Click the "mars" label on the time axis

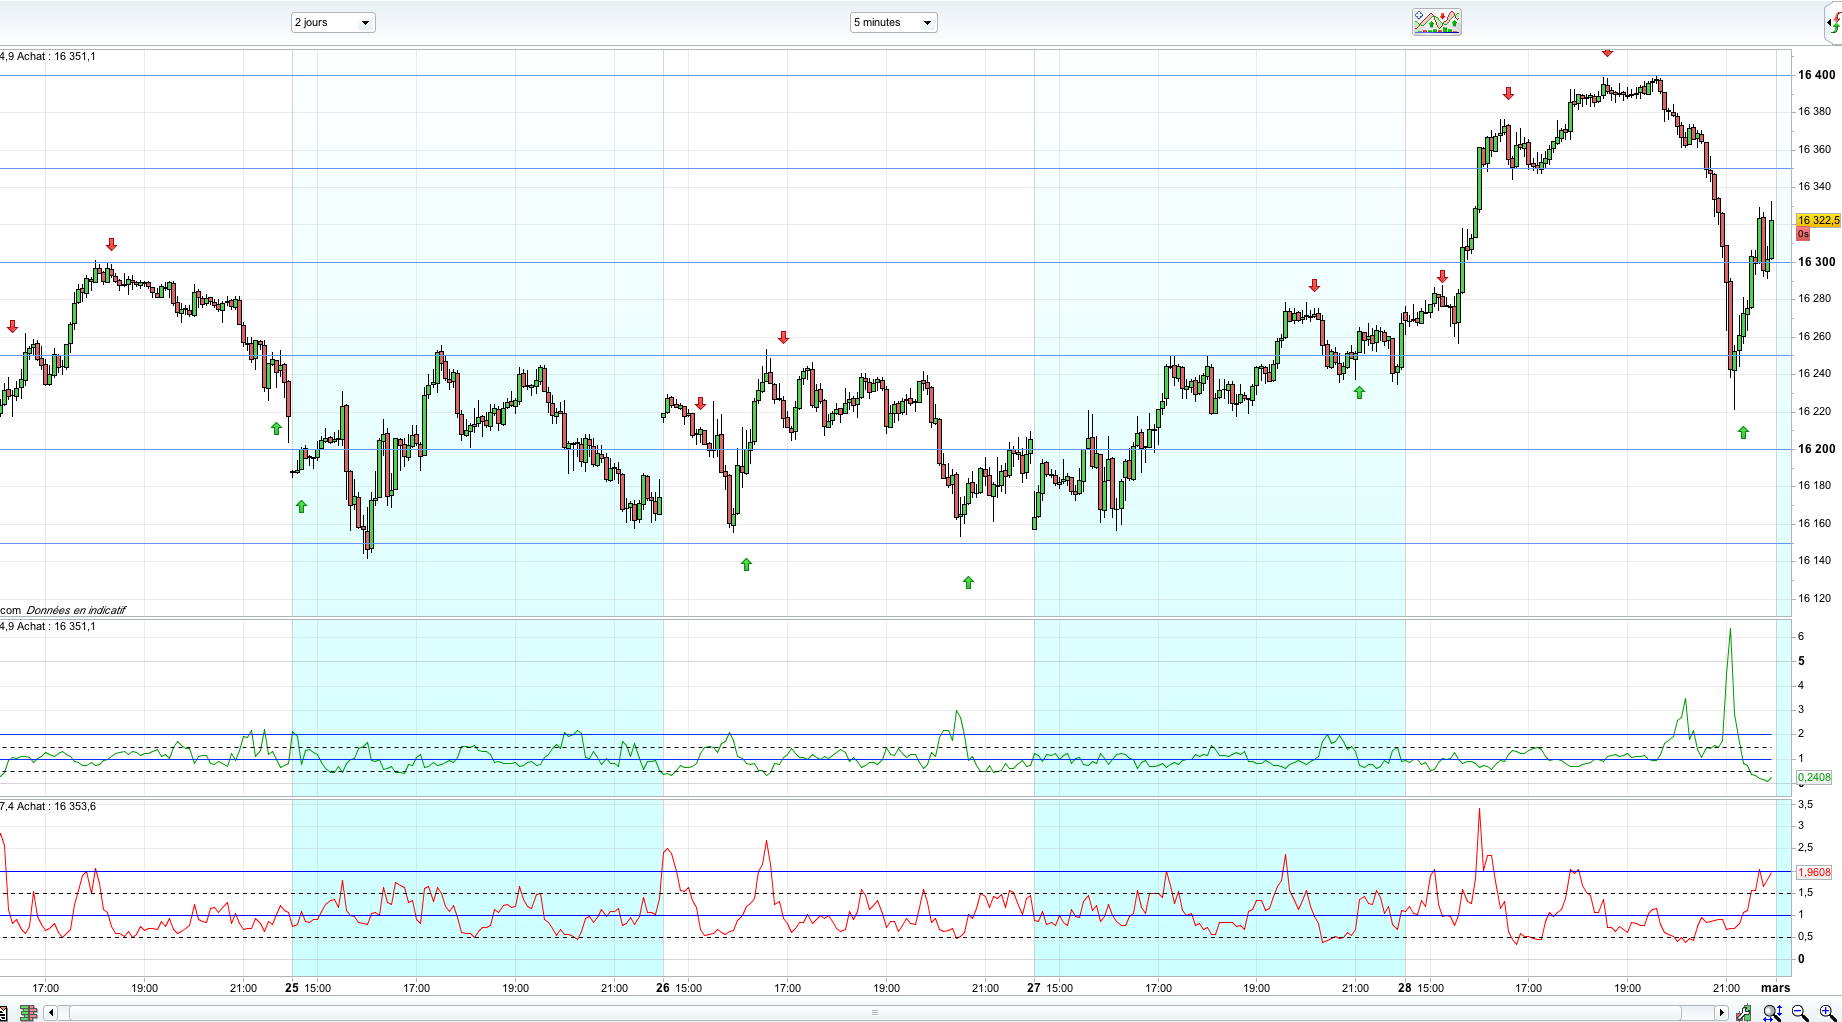(x=1776, y=988)
